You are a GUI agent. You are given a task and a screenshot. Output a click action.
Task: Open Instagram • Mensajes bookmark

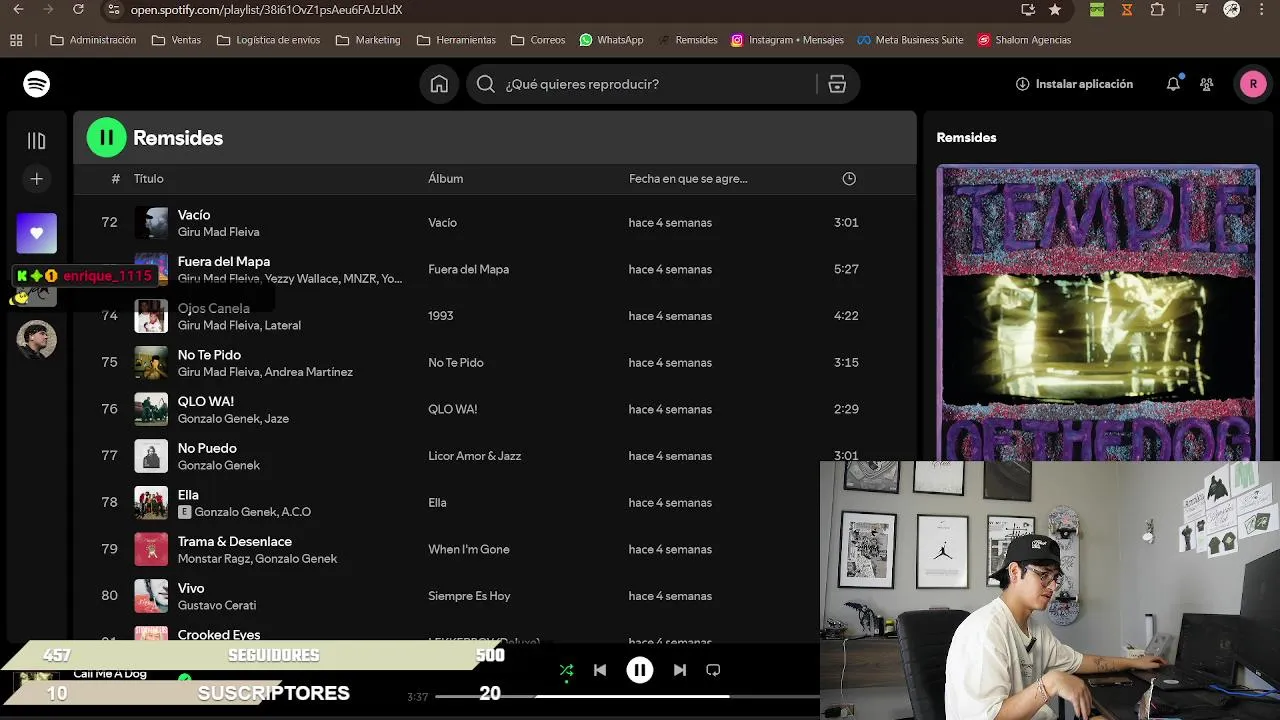tap(787, 40)
